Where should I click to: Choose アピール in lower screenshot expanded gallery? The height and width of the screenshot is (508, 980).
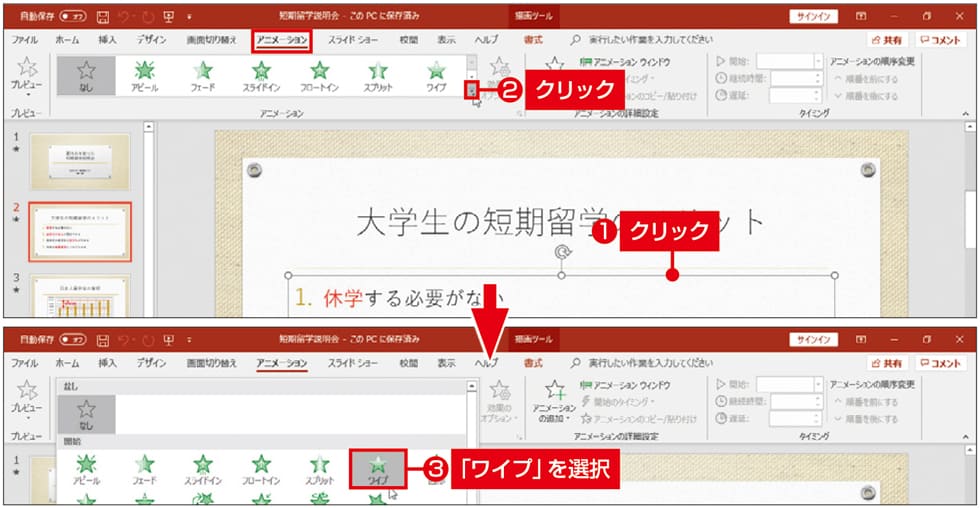coord(86,469)
